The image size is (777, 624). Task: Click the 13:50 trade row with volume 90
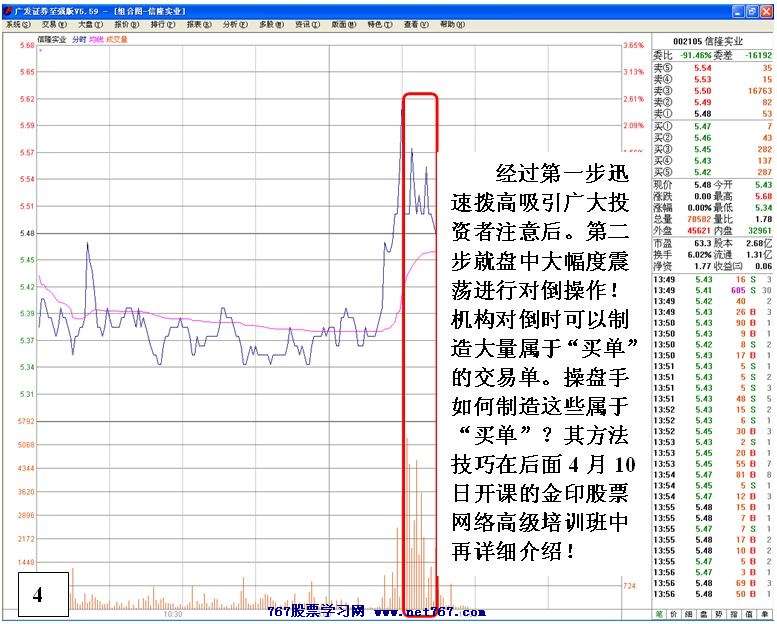coord(712,323)
